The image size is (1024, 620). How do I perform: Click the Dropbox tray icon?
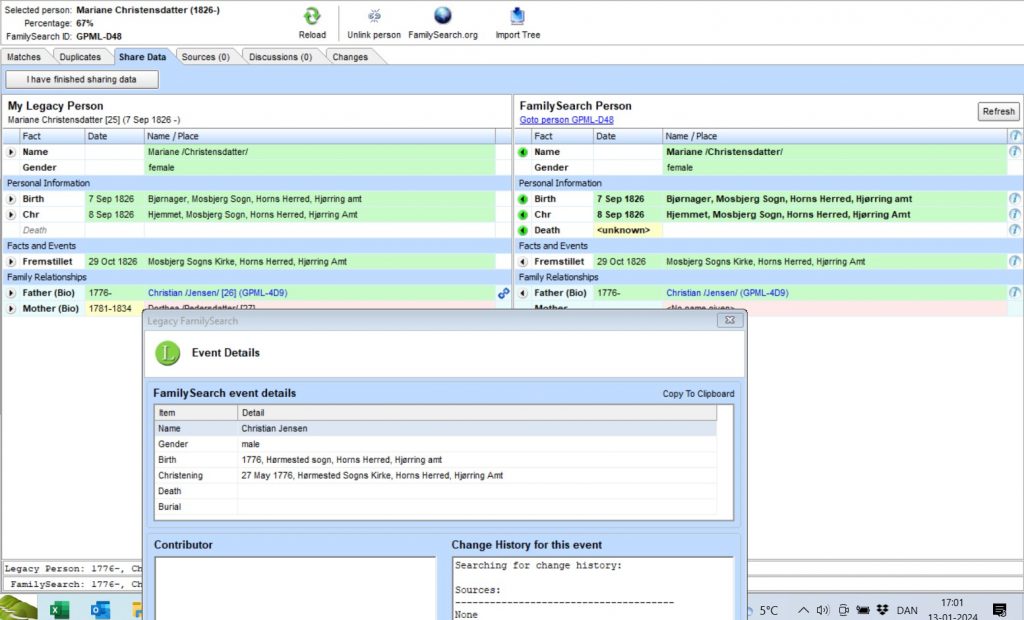tap(882, 610)
